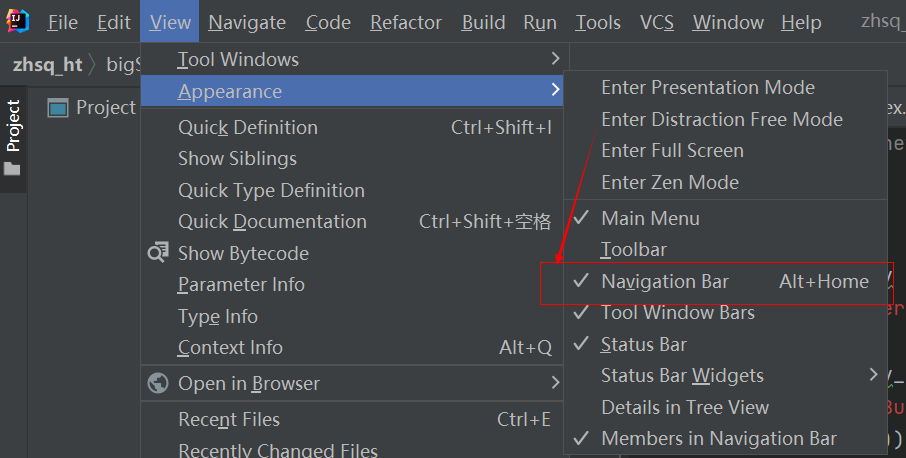Screen dimensions: 906x458
Task: Uncheck the Main Menu option
Action: click(x=650, y=218)
